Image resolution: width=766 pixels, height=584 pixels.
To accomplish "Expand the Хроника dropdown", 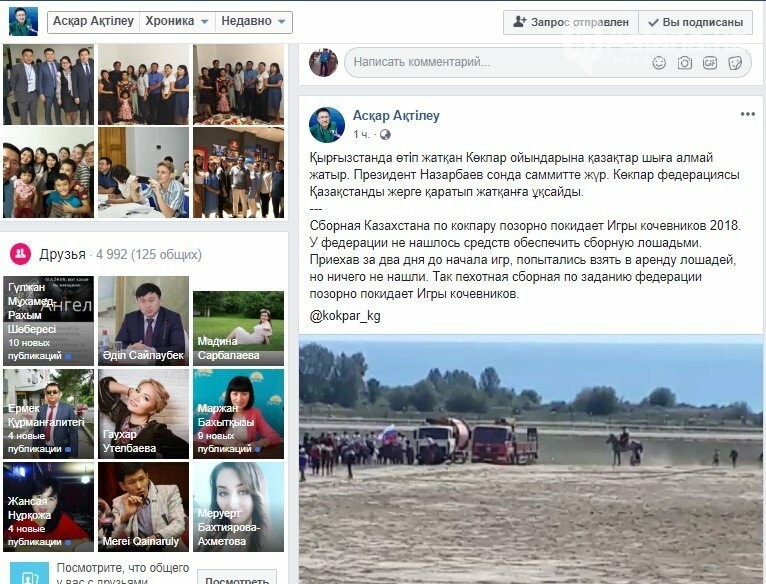I will tap(177, 22).
